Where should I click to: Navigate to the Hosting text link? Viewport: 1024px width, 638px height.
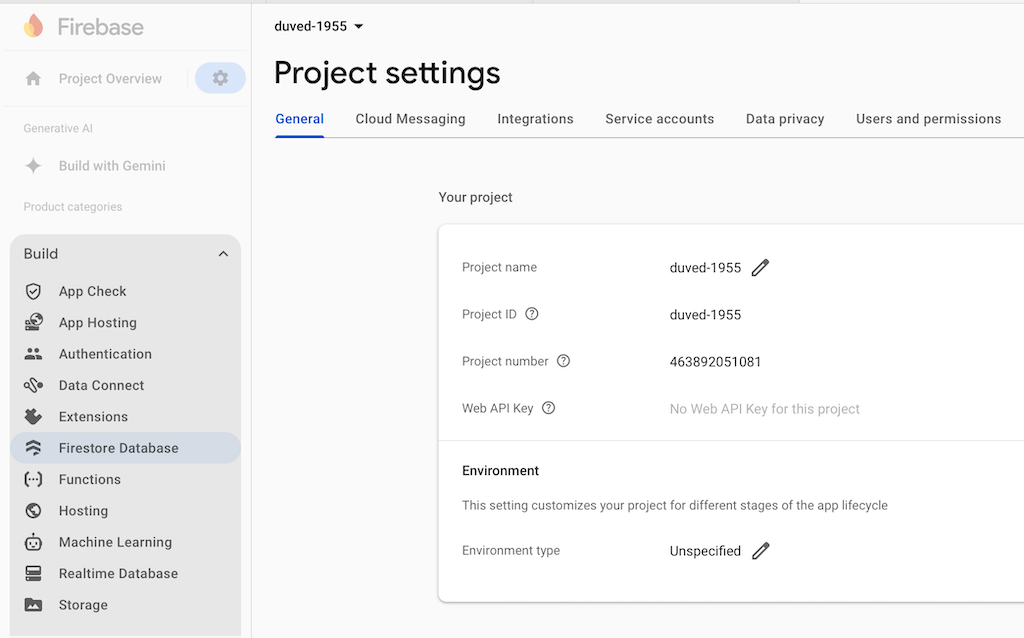coord(83,511)
